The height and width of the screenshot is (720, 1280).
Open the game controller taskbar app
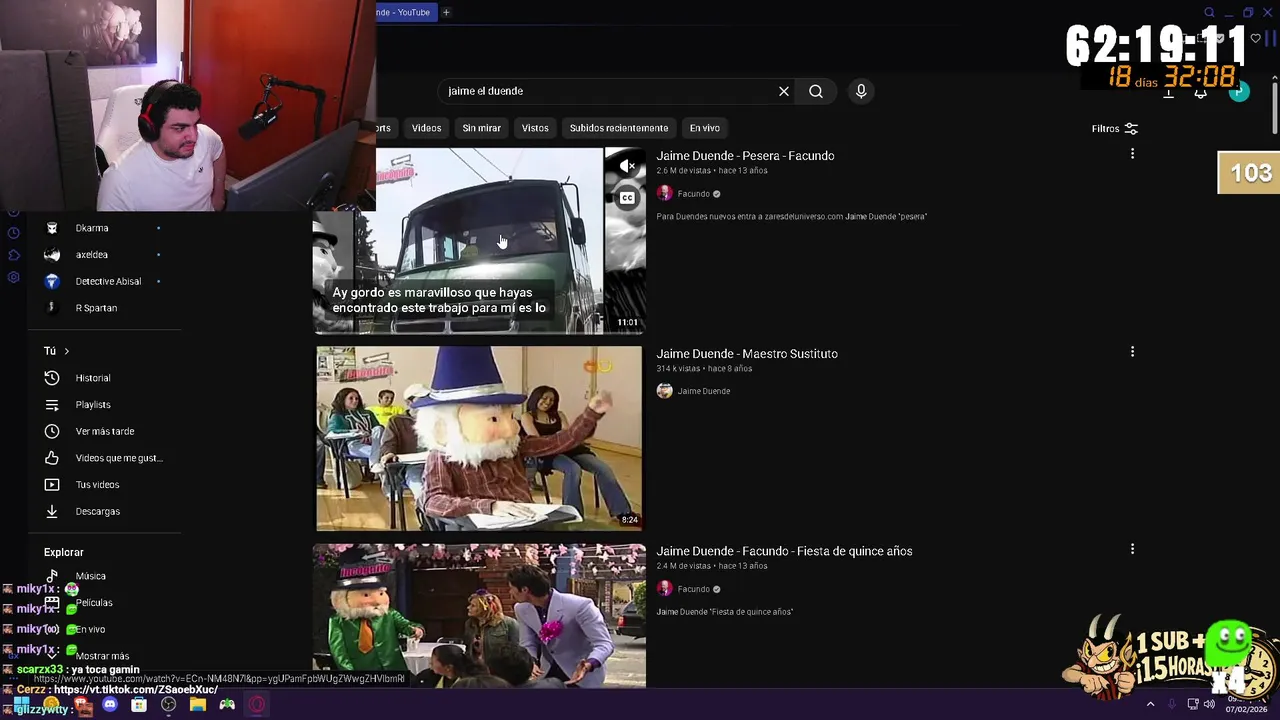[227, 705]
